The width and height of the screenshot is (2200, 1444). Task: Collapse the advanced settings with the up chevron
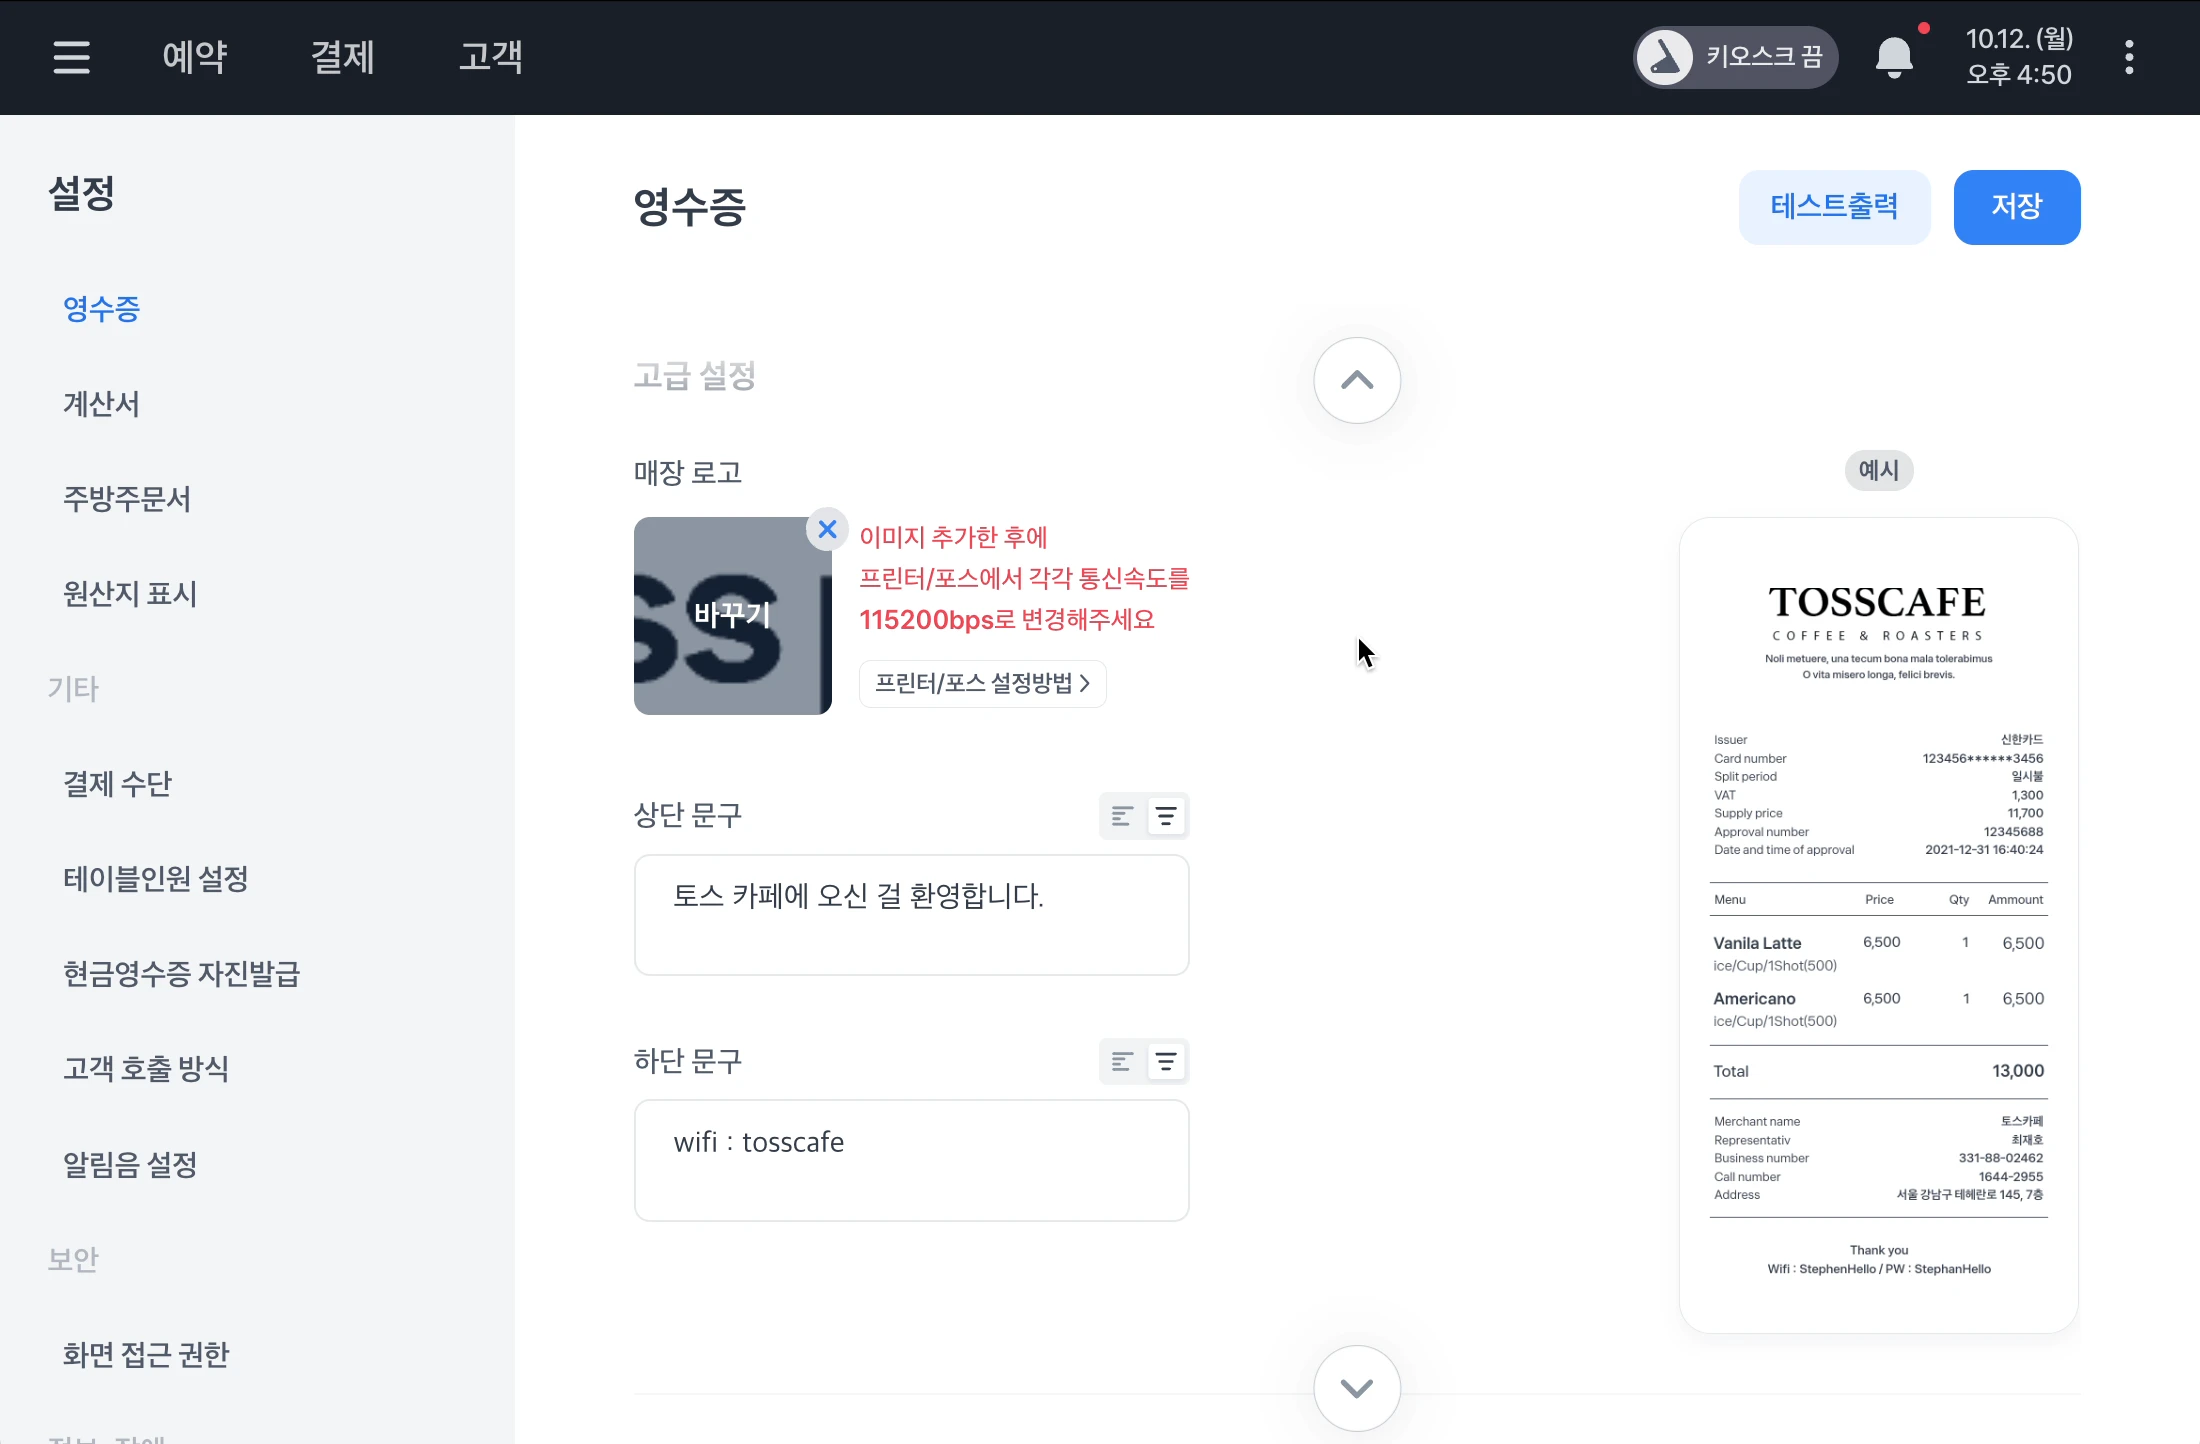click(x=1357, y=380)
